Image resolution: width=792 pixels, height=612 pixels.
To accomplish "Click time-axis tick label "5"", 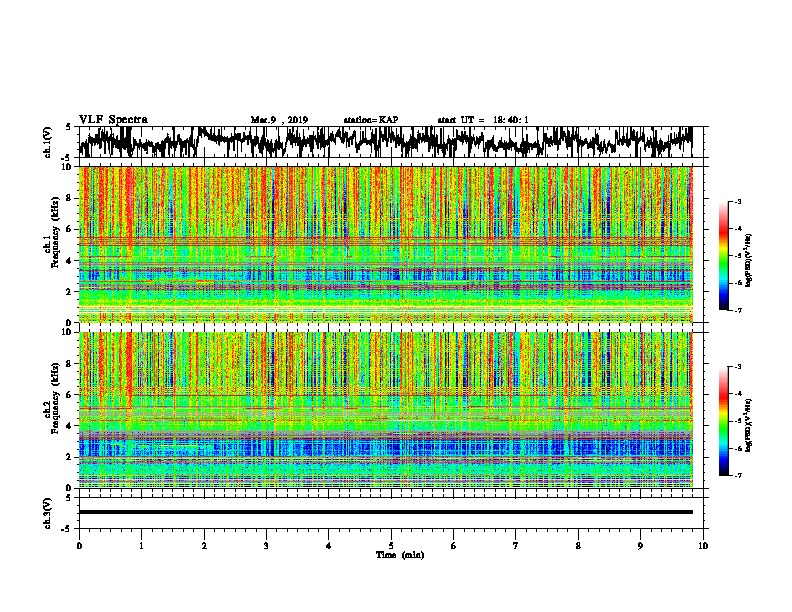I will point(391,546).
